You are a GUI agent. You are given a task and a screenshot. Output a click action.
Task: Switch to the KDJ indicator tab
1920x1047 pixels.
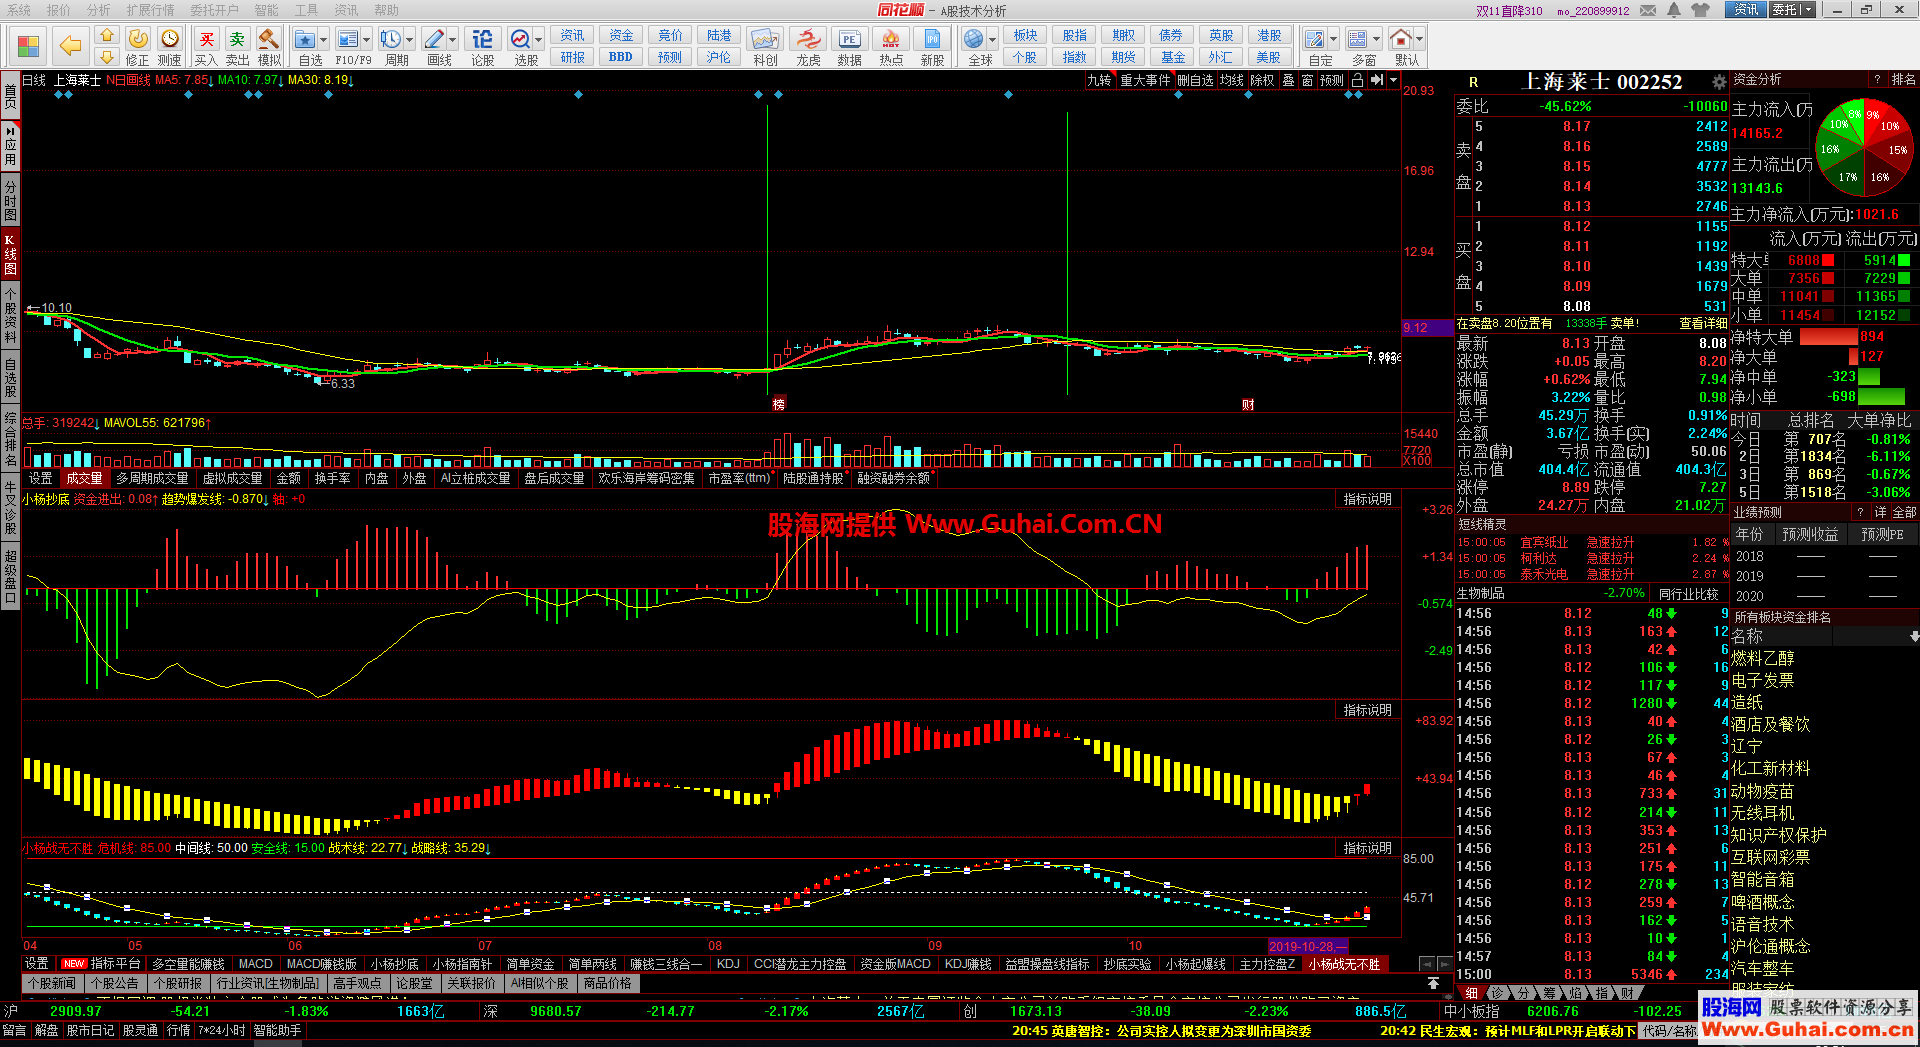click(728, 964)
